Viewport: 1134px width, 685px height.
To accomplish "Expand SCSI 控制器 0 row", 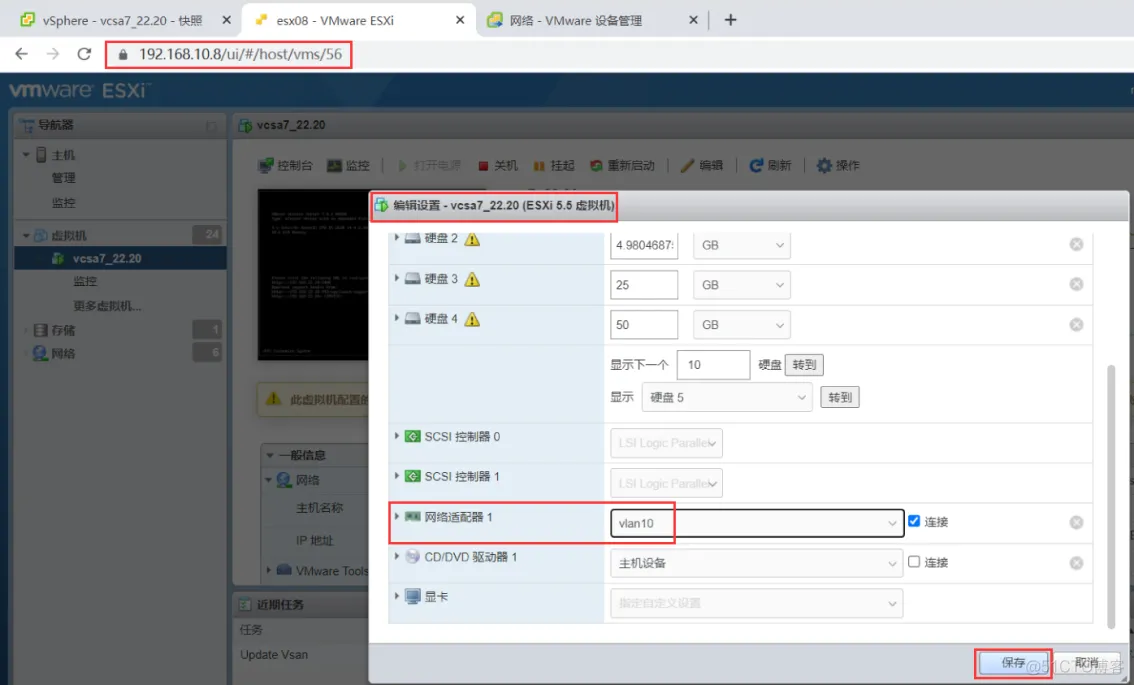I will pyautogui.click(x=396, y=436).
